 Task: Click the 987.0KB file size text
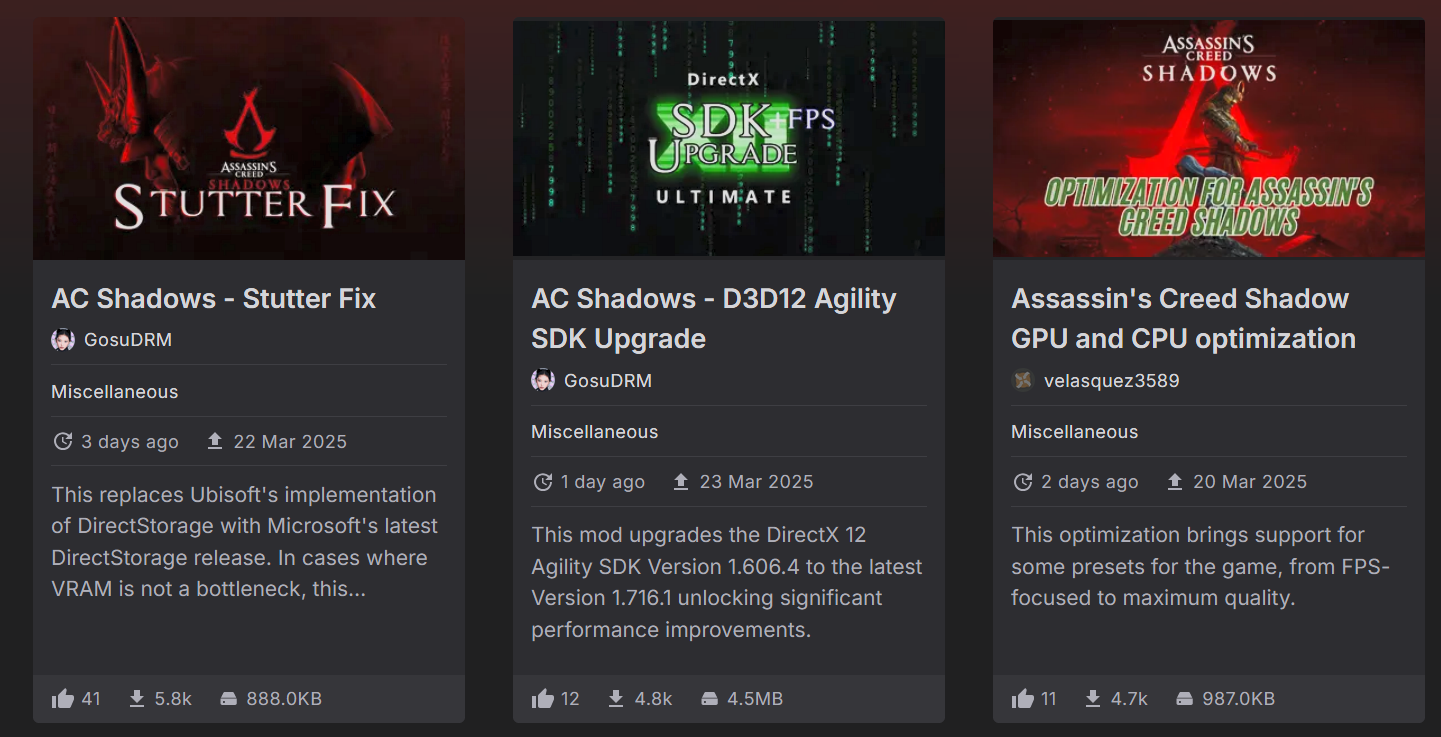click(x=1239, y=699)
